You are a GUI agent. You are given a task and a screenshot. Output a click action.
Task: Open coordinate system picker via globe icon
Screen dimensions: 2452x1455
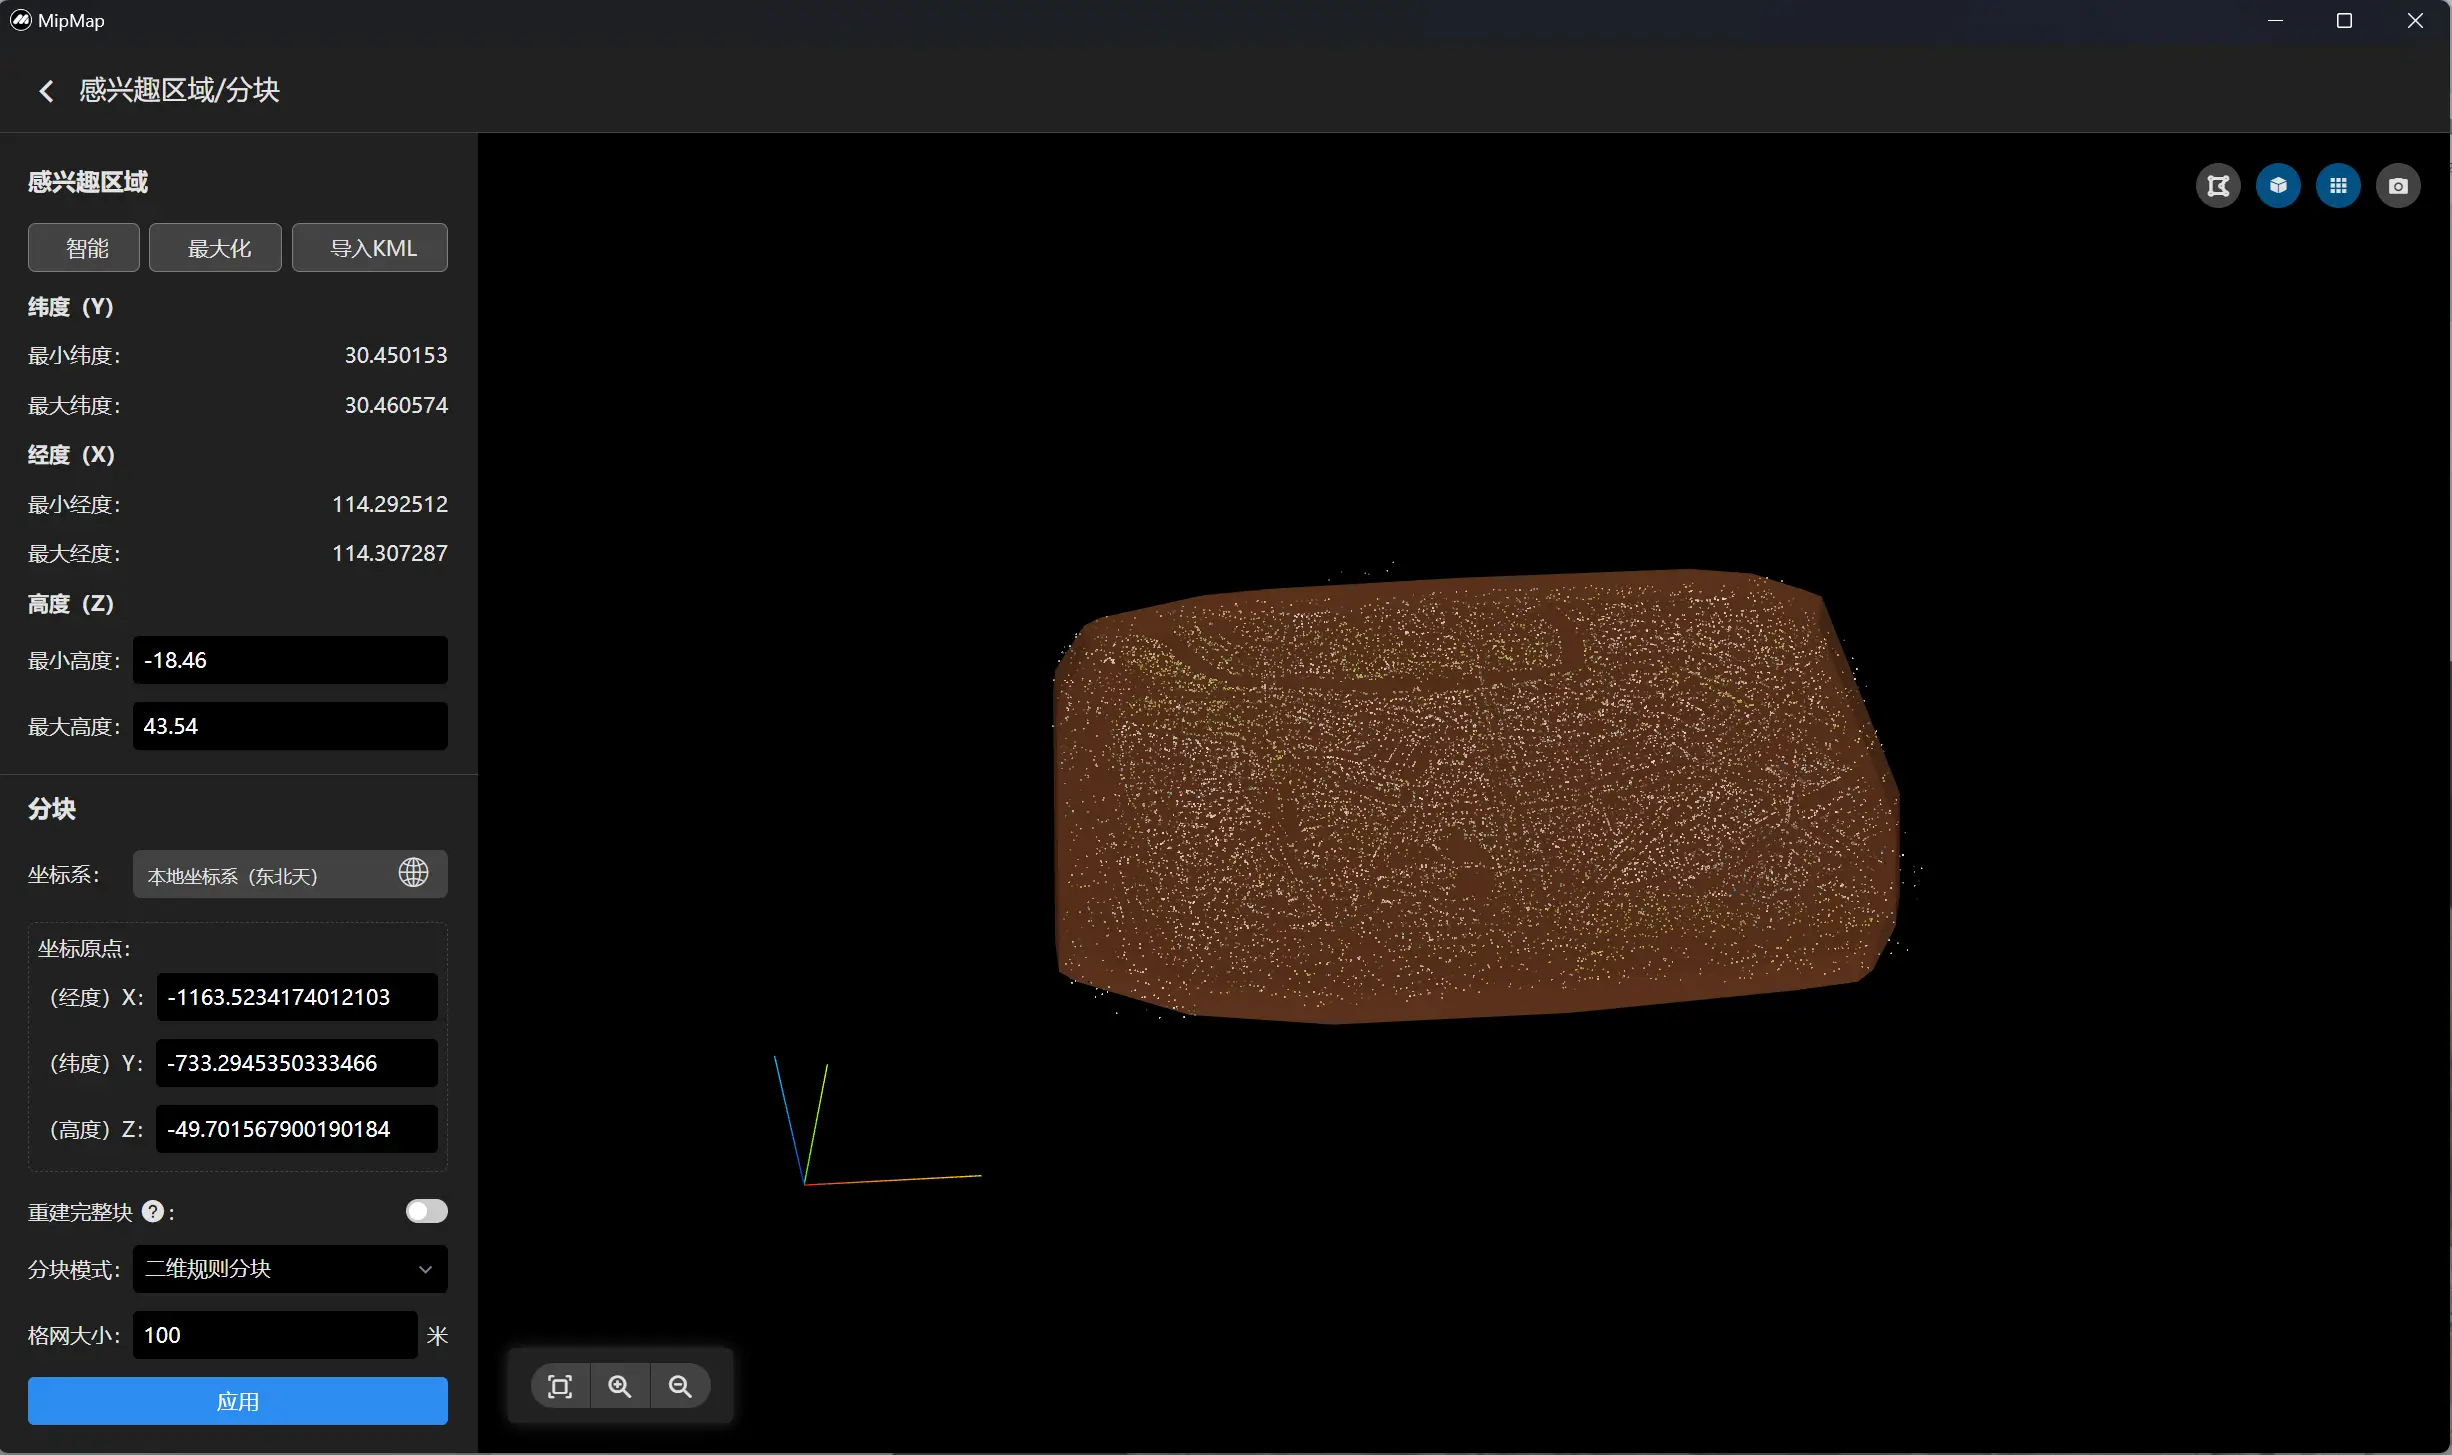[413, 873]
